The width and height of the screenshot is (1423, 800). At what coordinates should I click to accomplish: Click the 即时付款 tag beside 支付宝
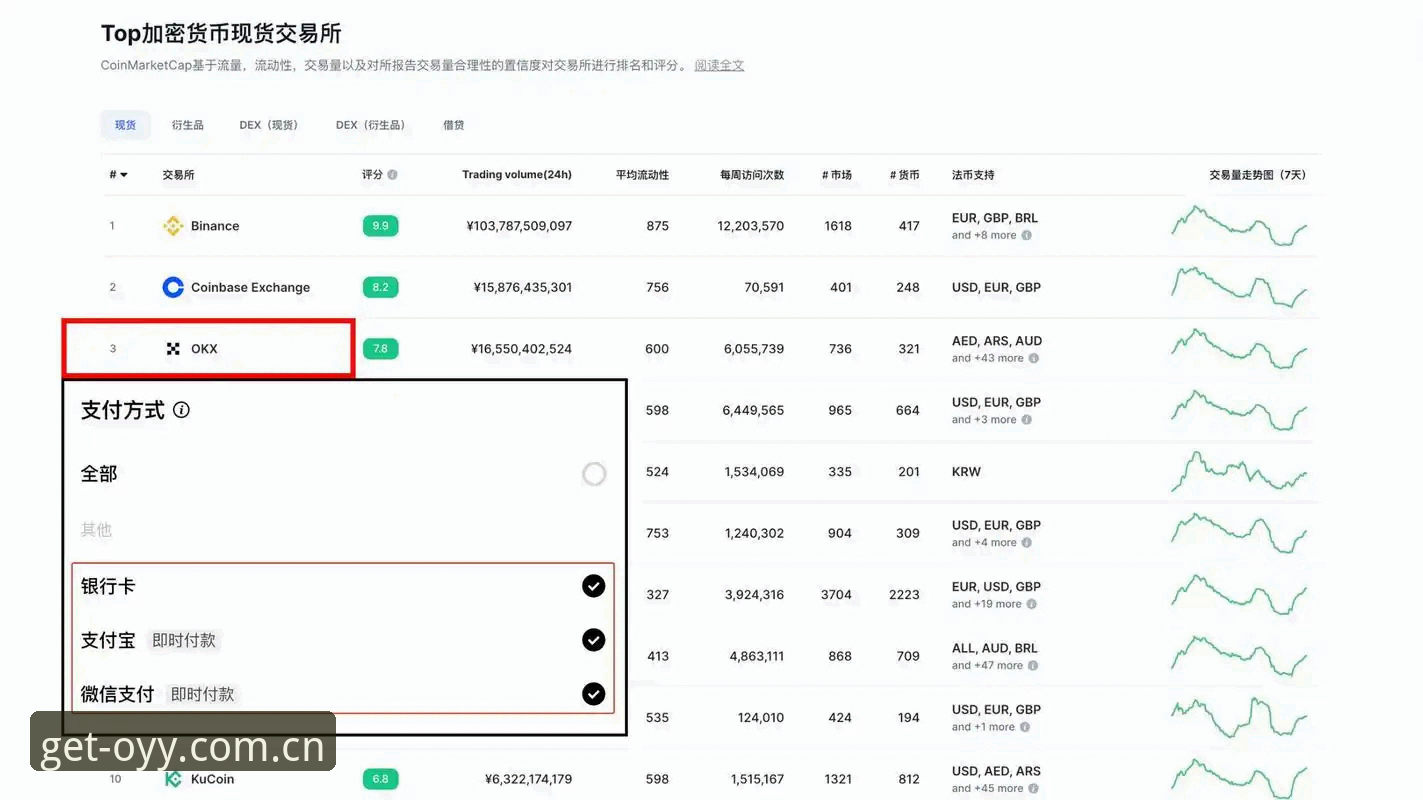[x=184, y=640]
